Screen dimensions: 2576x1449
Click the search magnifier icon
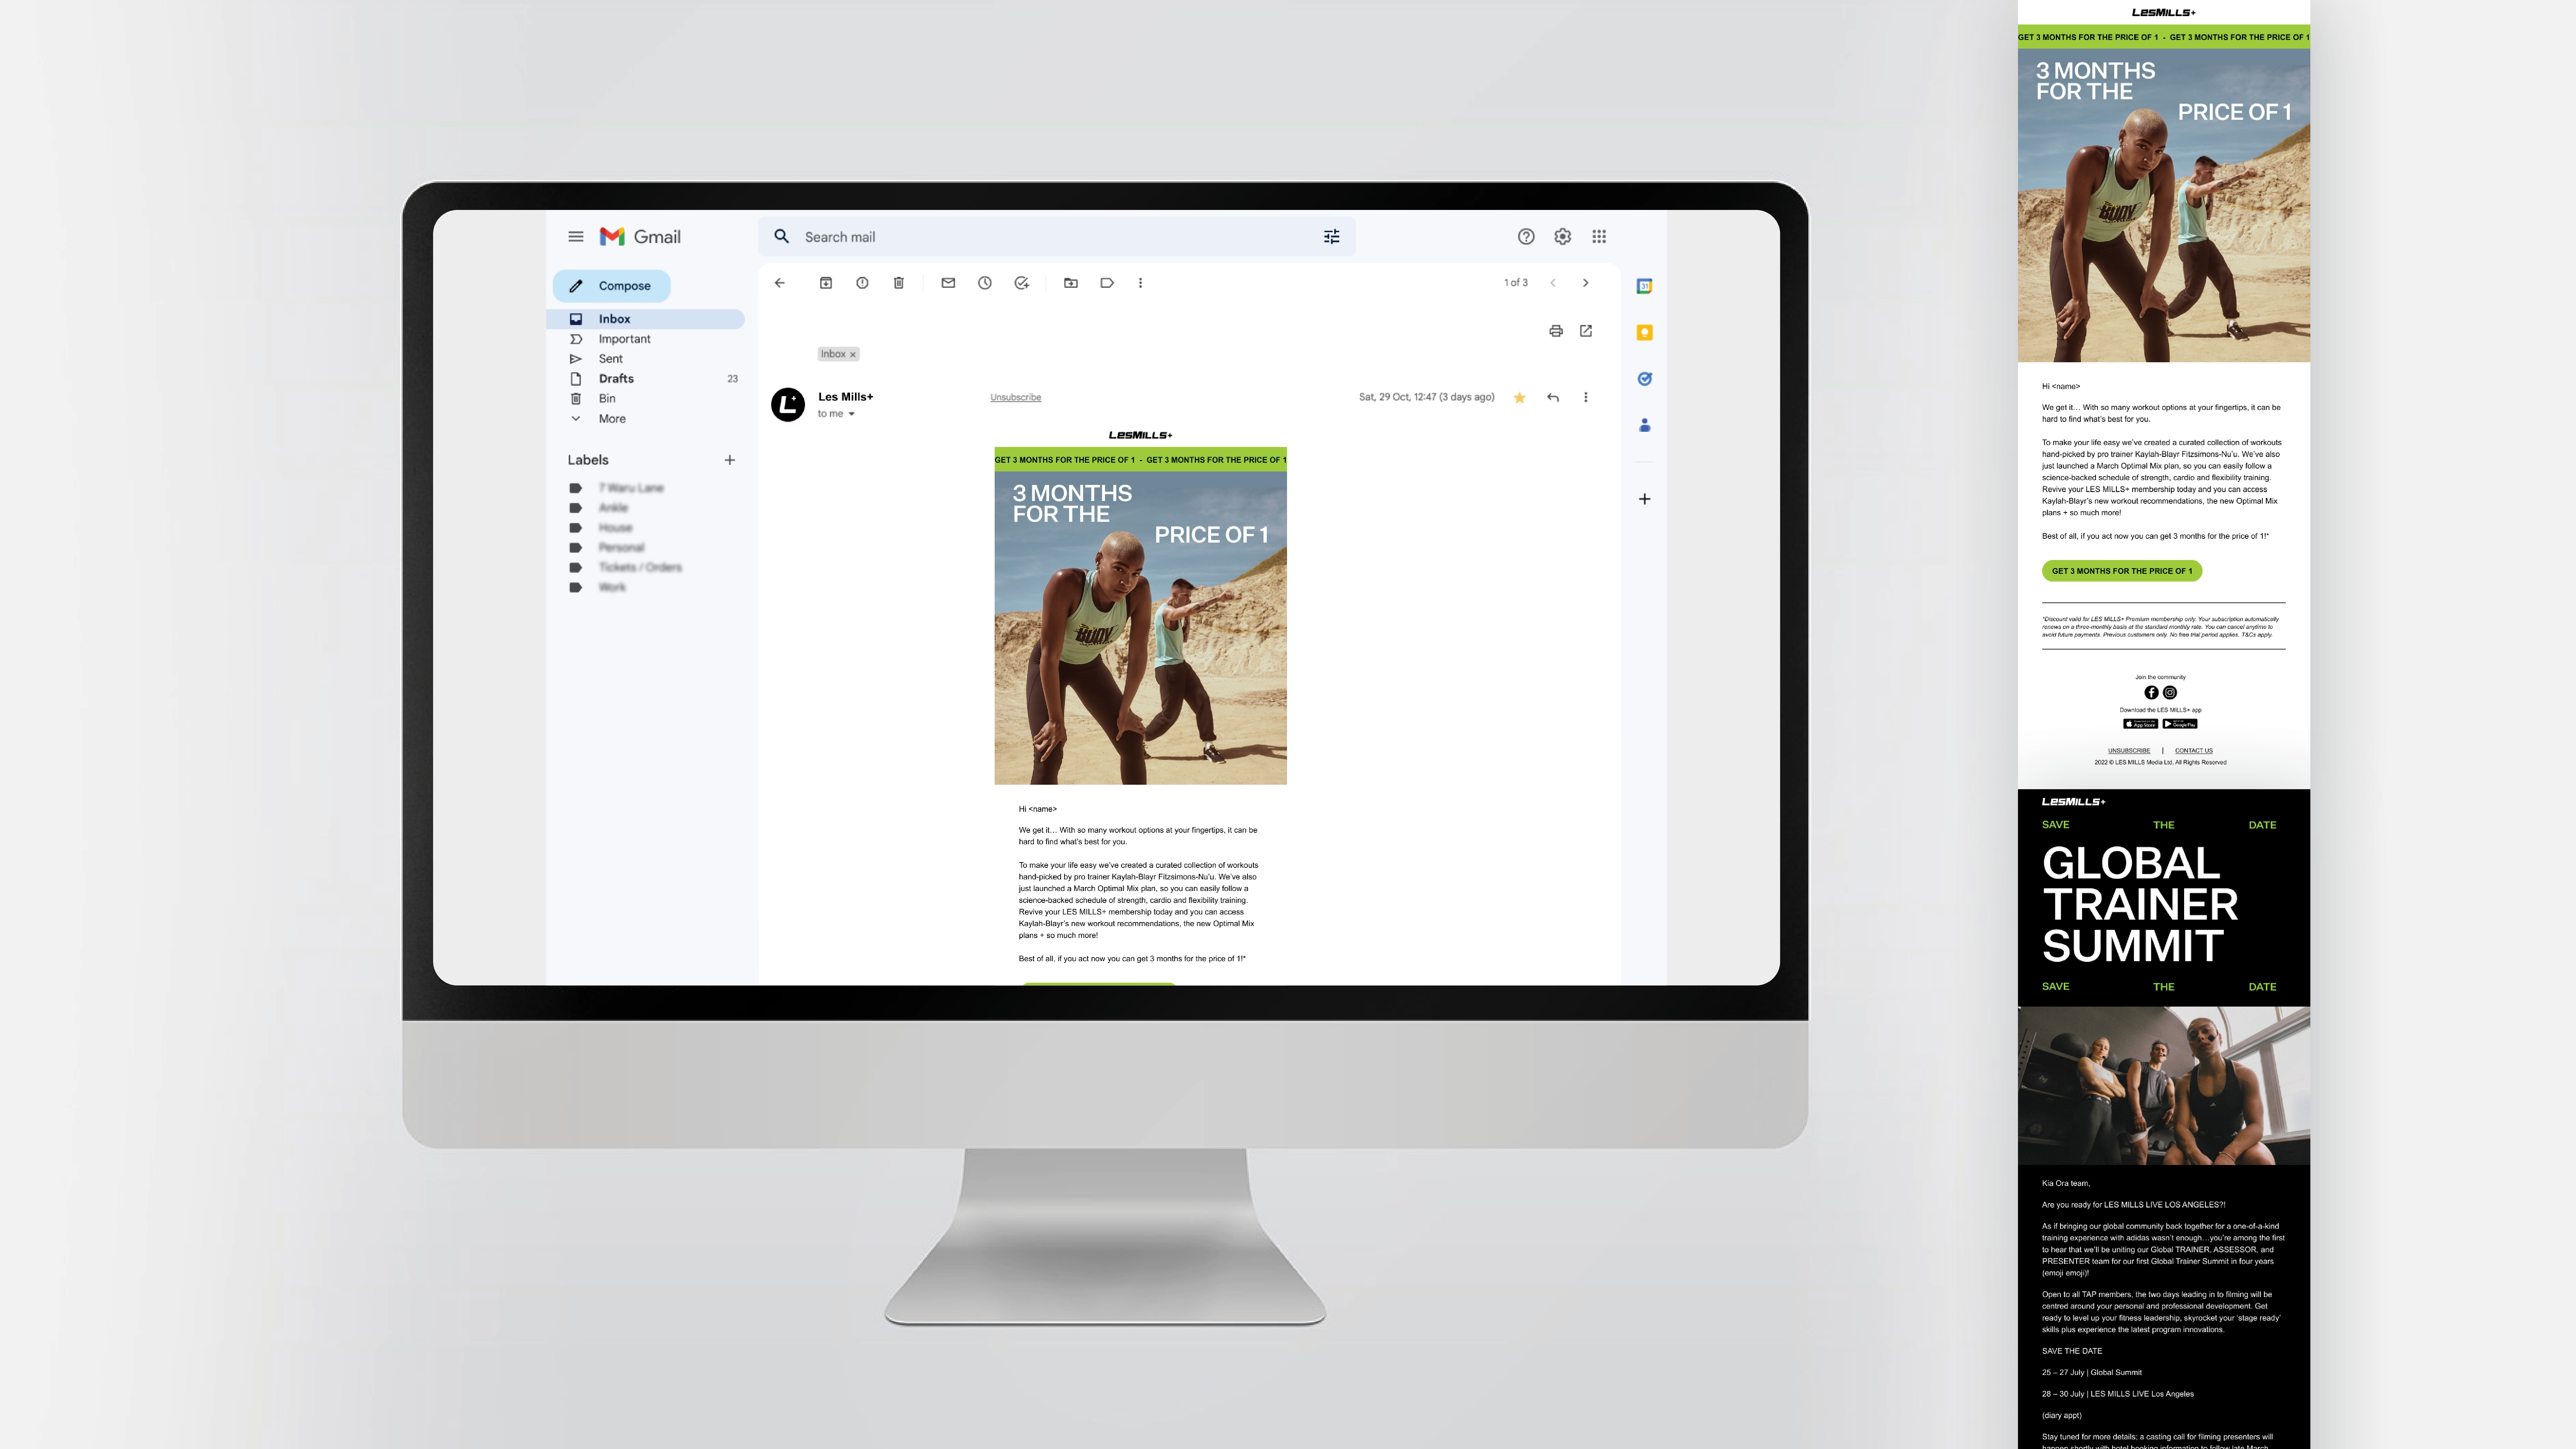pos(782,237)
